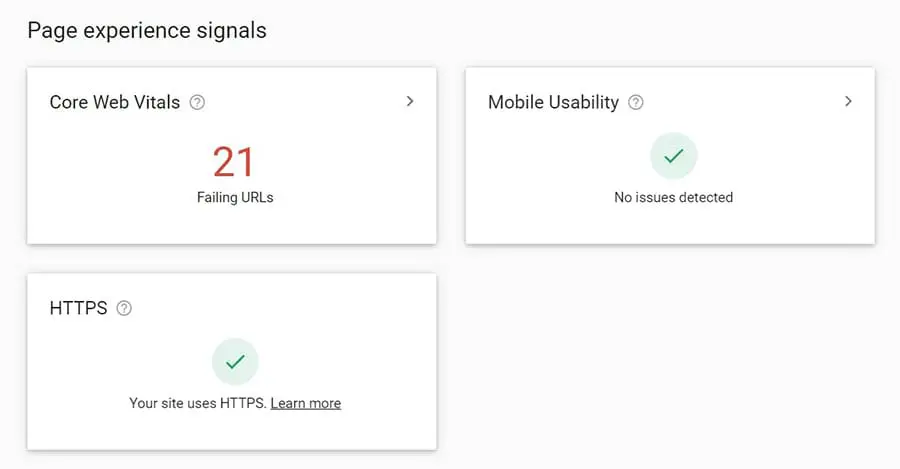900x469 pixels.
Task: Click the red 21 failing count
Action: coord(234,161)
